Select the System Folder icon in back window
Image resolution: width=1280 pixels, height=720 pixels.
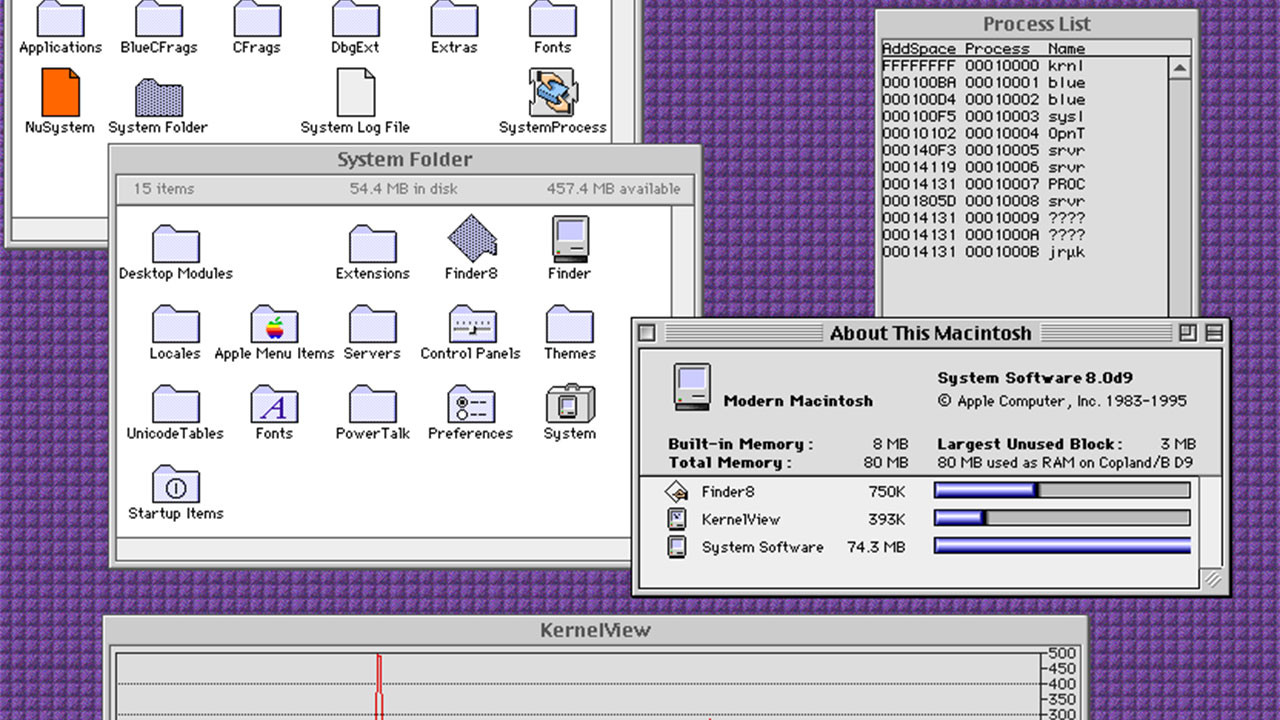pyautogui.click(x=158, y=97)
